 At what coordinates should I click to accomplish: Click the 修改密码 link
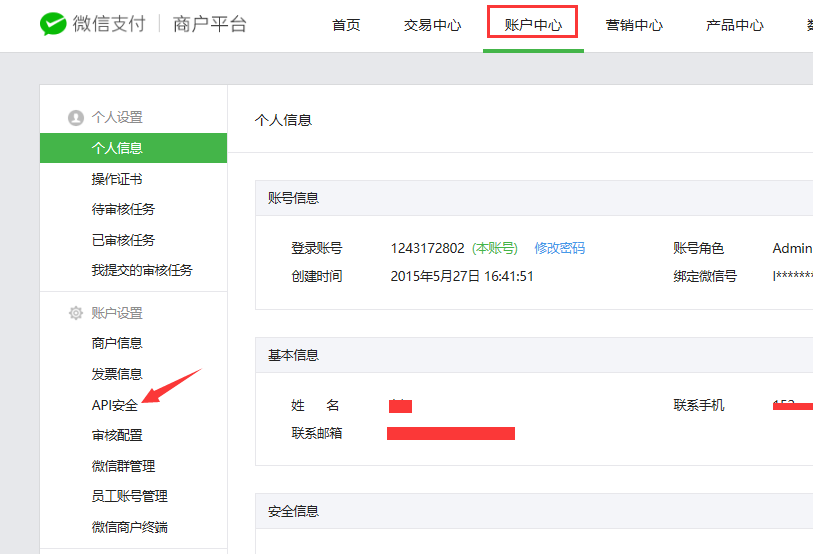[x=559, y=248]
